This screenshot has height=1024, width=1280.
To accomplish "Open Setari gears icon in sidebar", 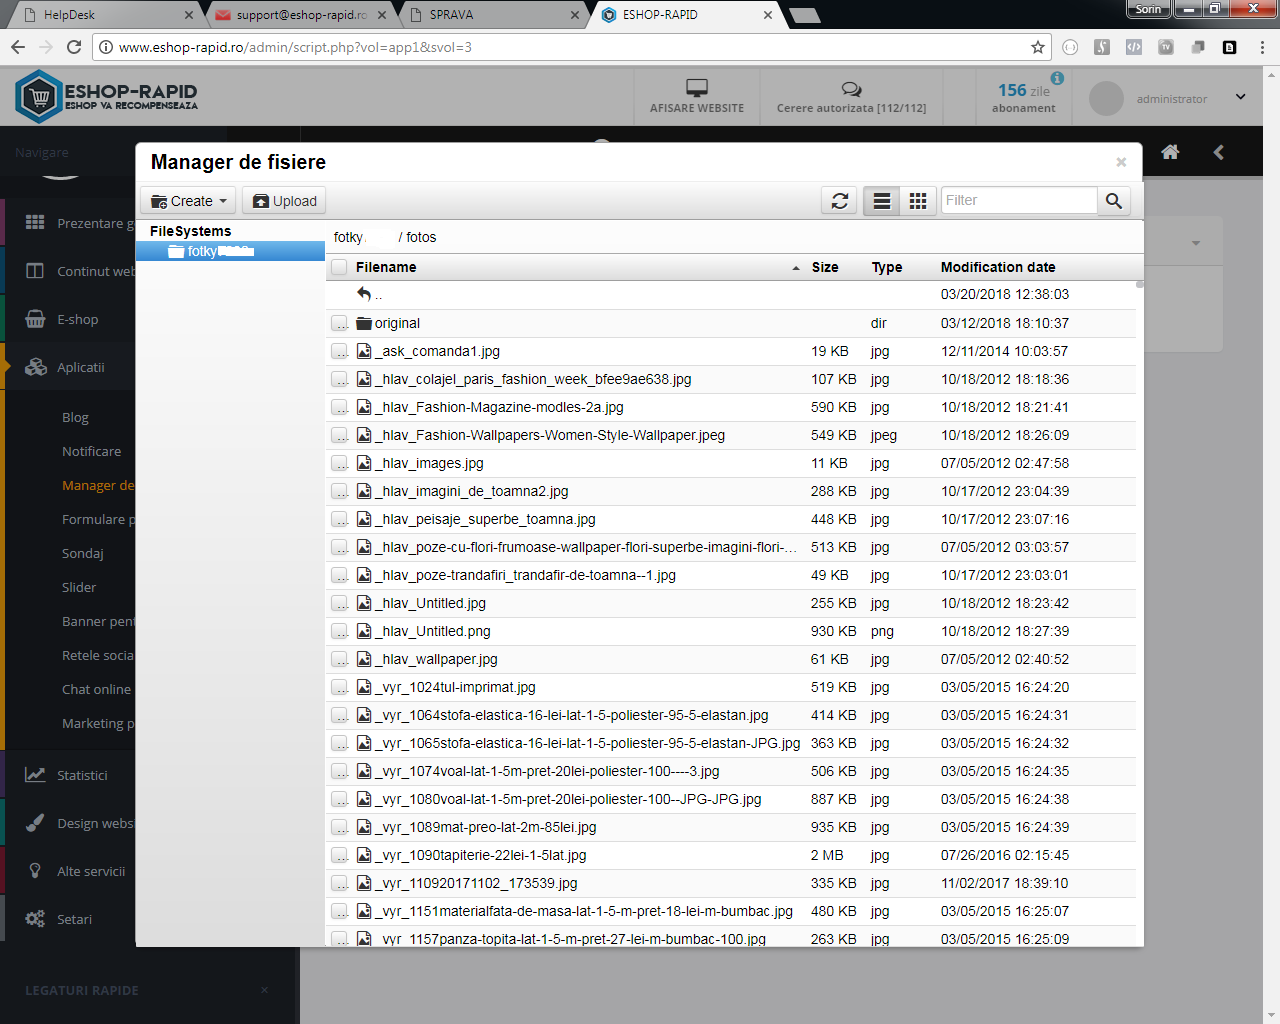I will pos(35,919).
